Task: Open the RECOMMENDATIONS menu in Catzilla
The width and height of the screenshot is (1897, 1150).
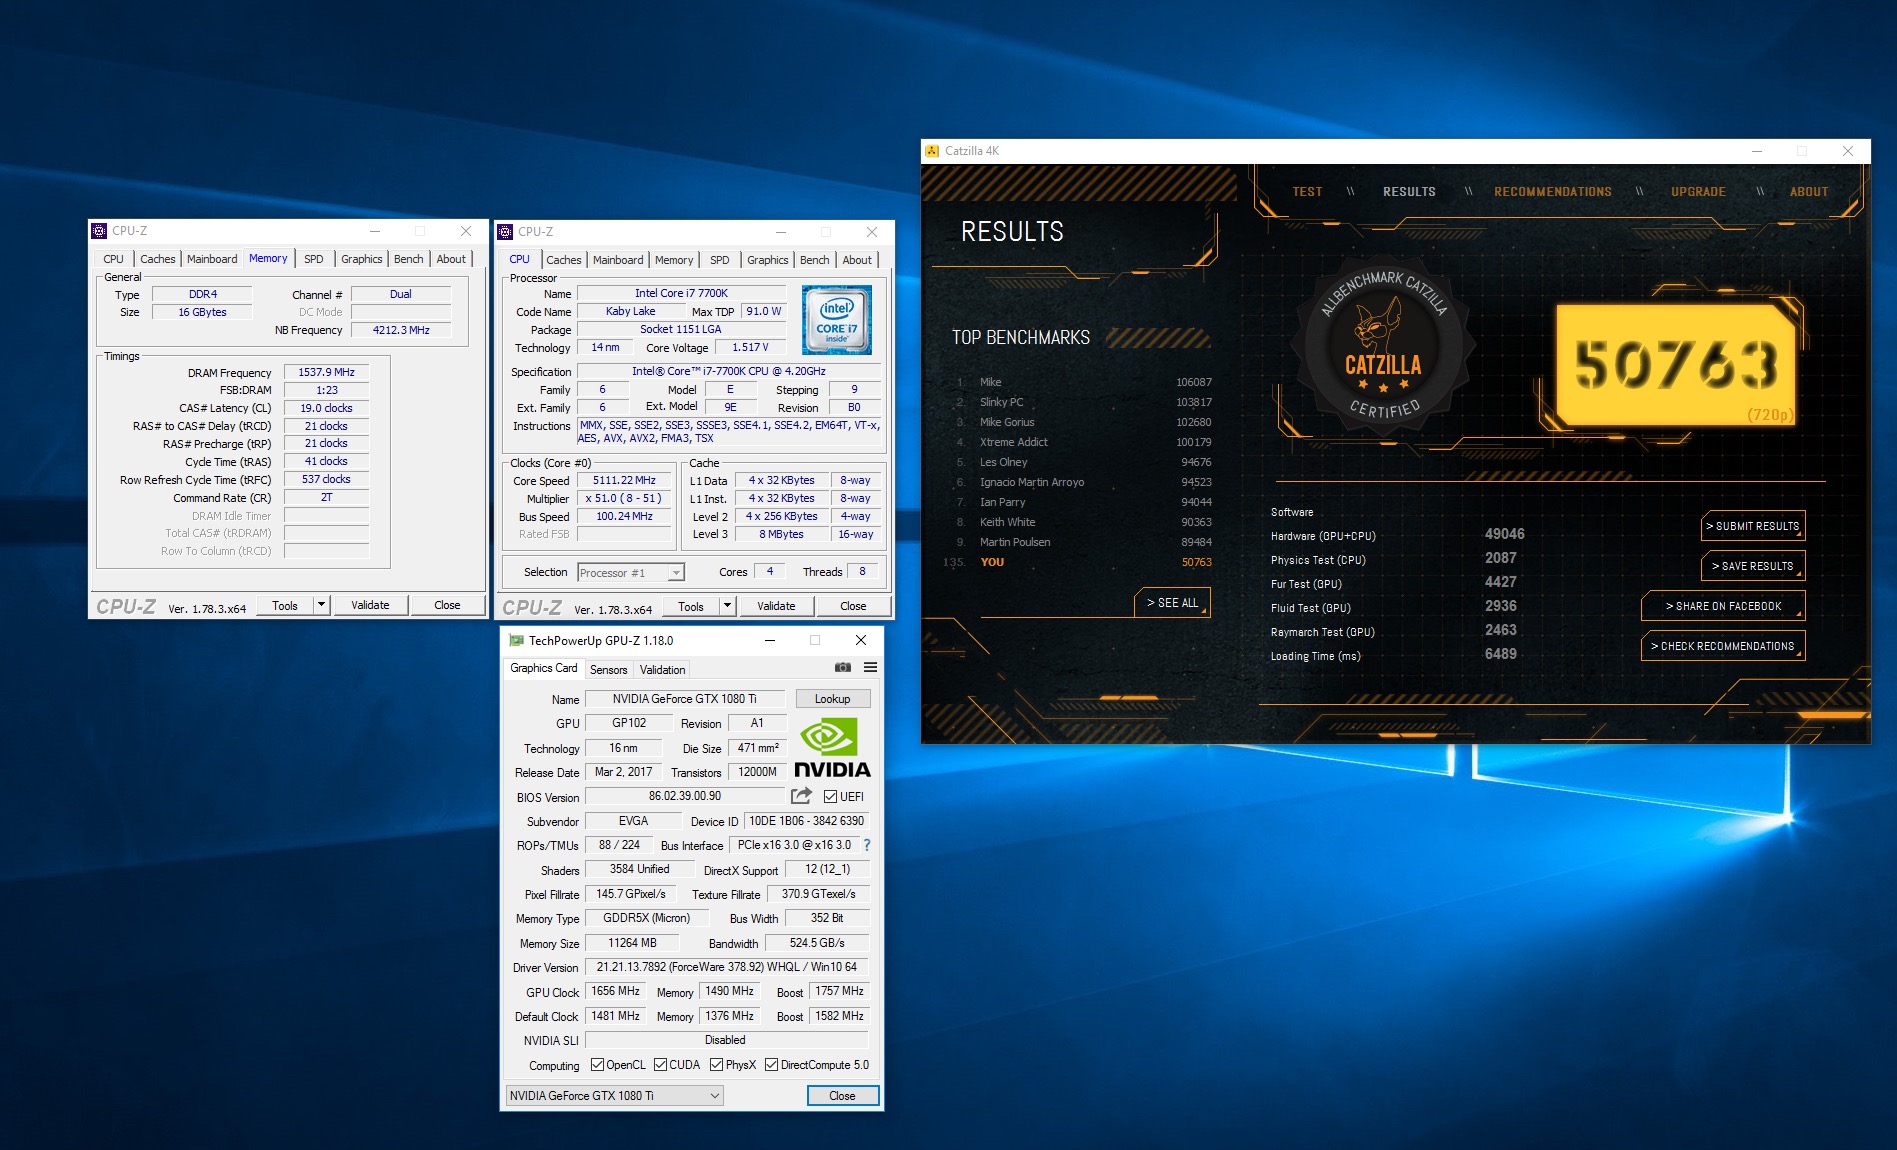Action: pos(1552,192)
